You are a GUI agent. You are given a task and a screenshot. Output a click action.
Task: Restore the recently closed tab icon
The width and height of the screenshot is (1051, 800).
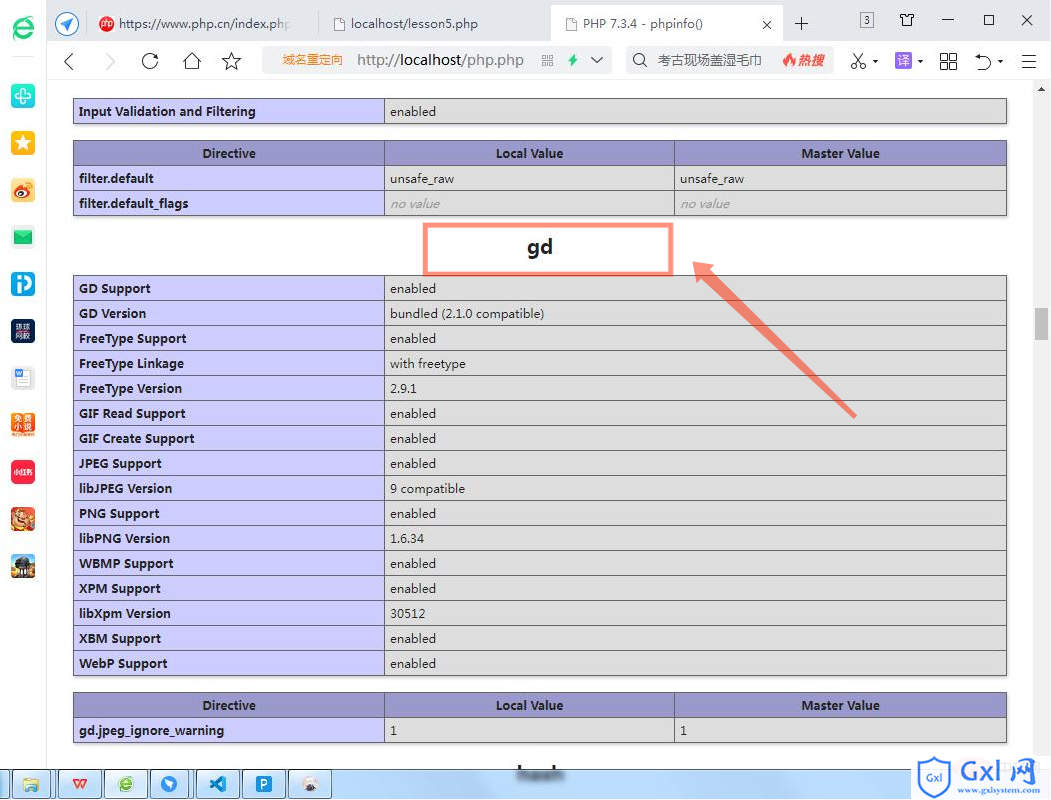pyautogui.click(x=983, y=61)
